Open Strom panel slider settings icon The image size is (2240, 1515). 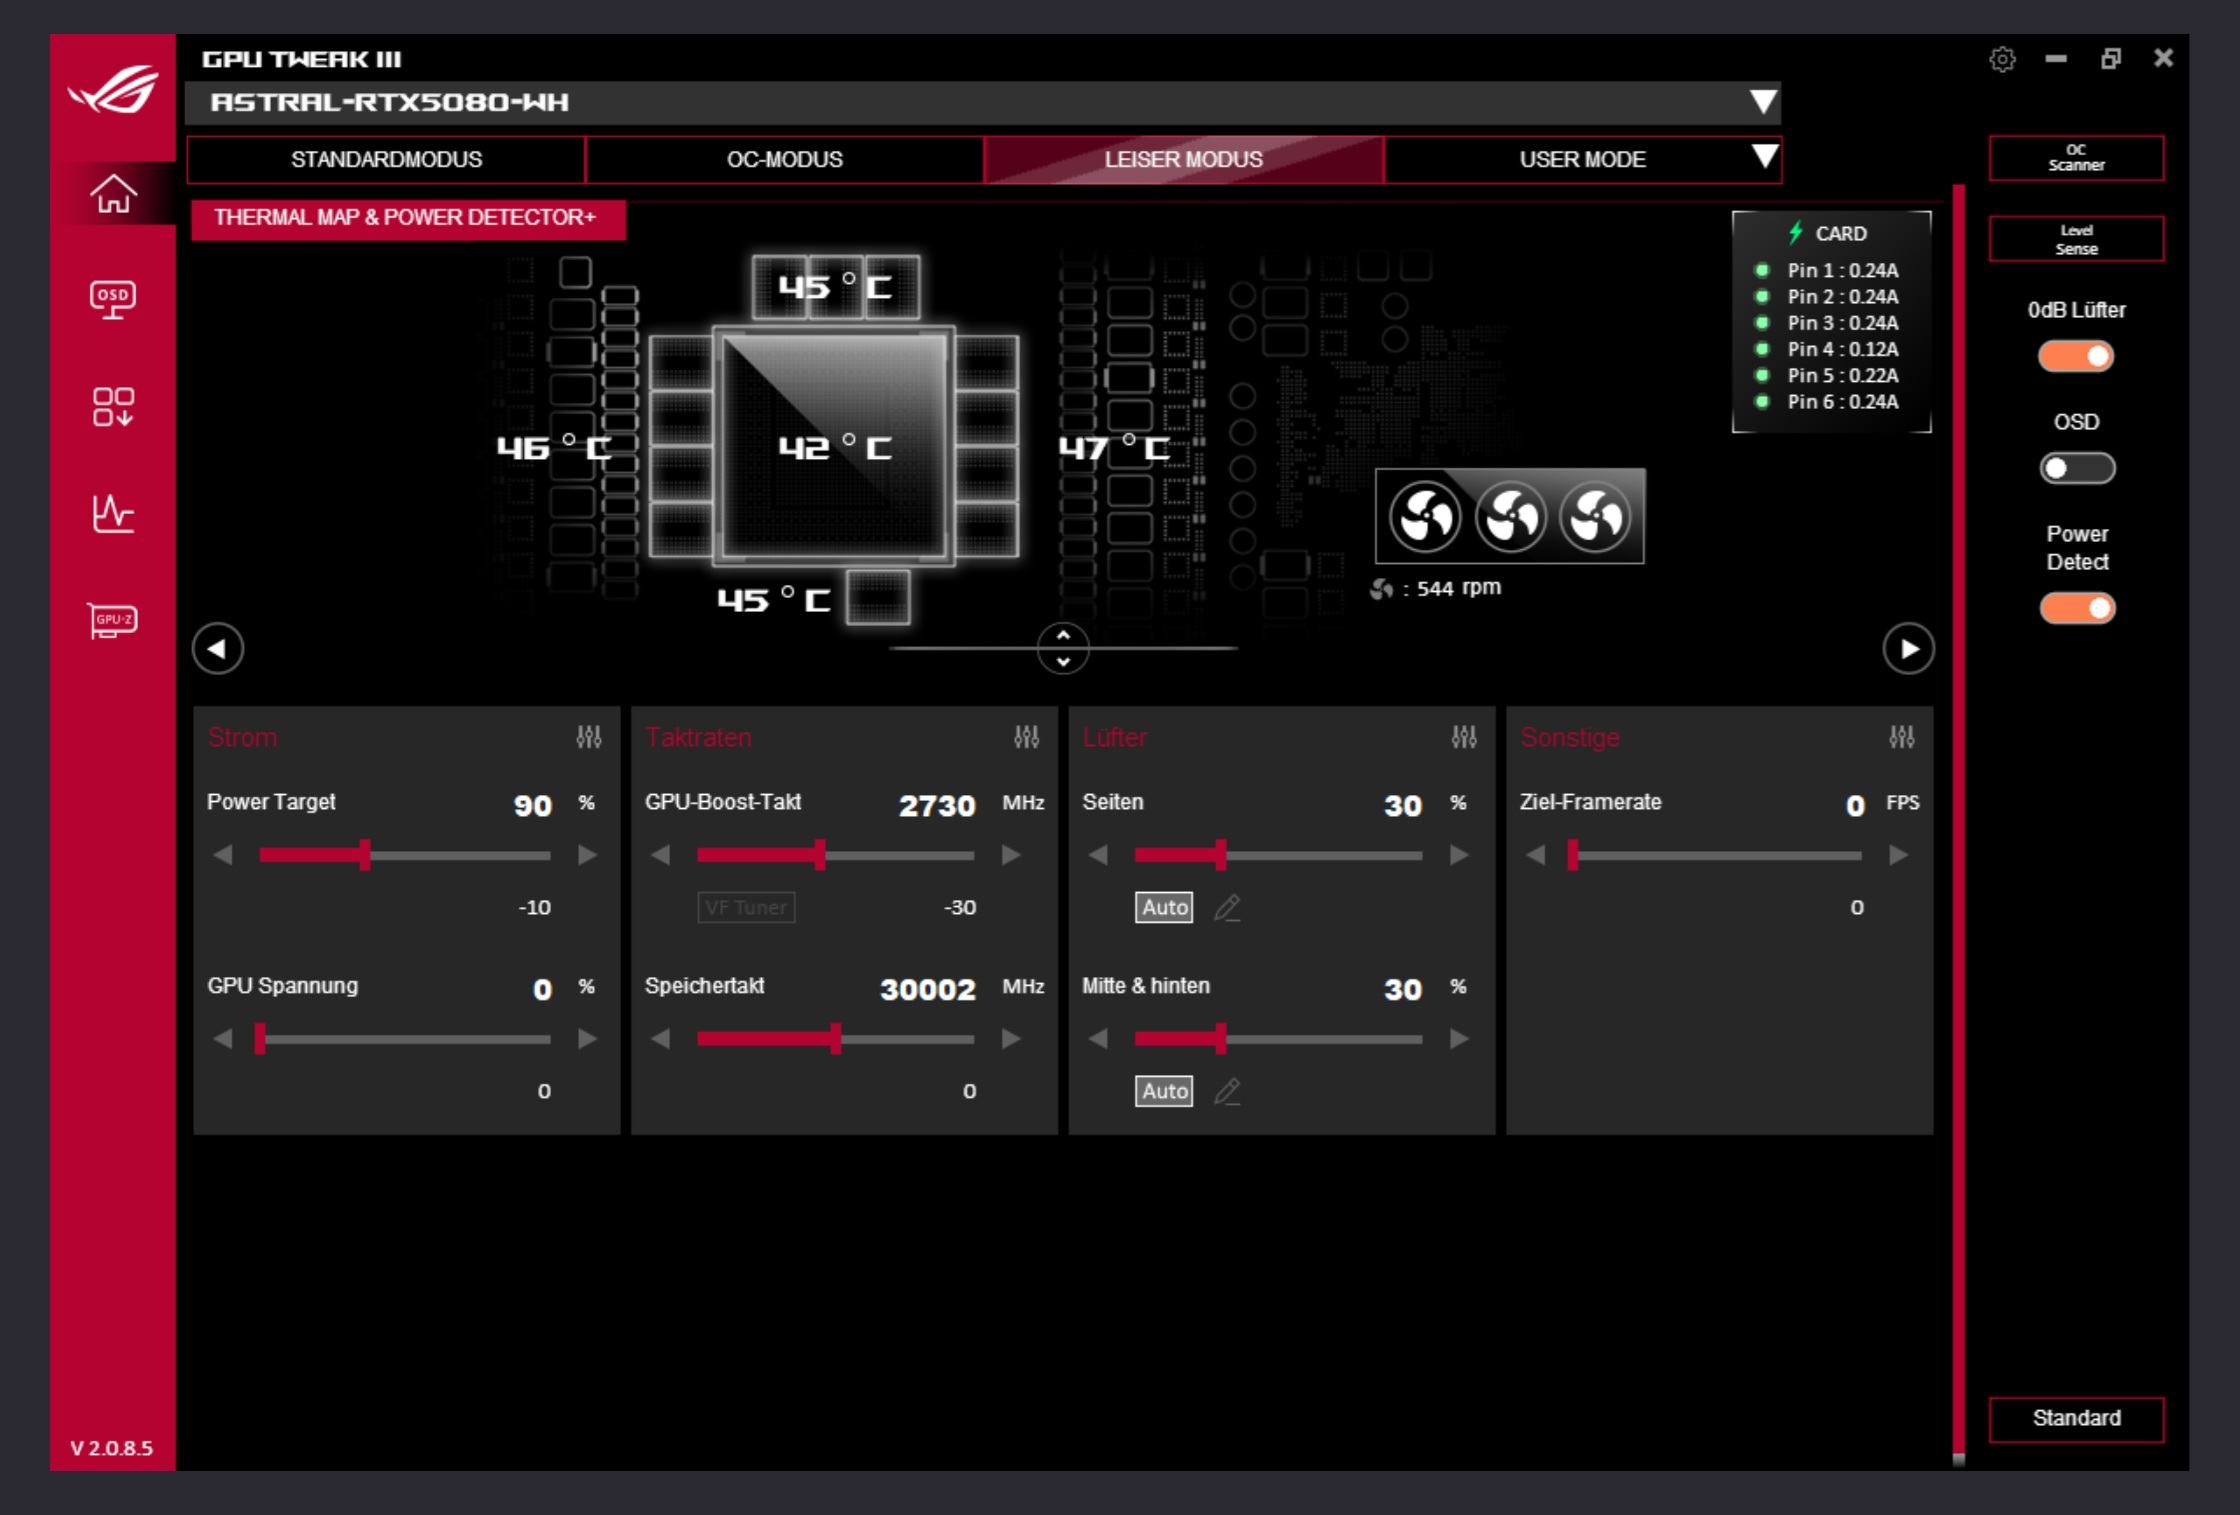[x=589, y=738]
